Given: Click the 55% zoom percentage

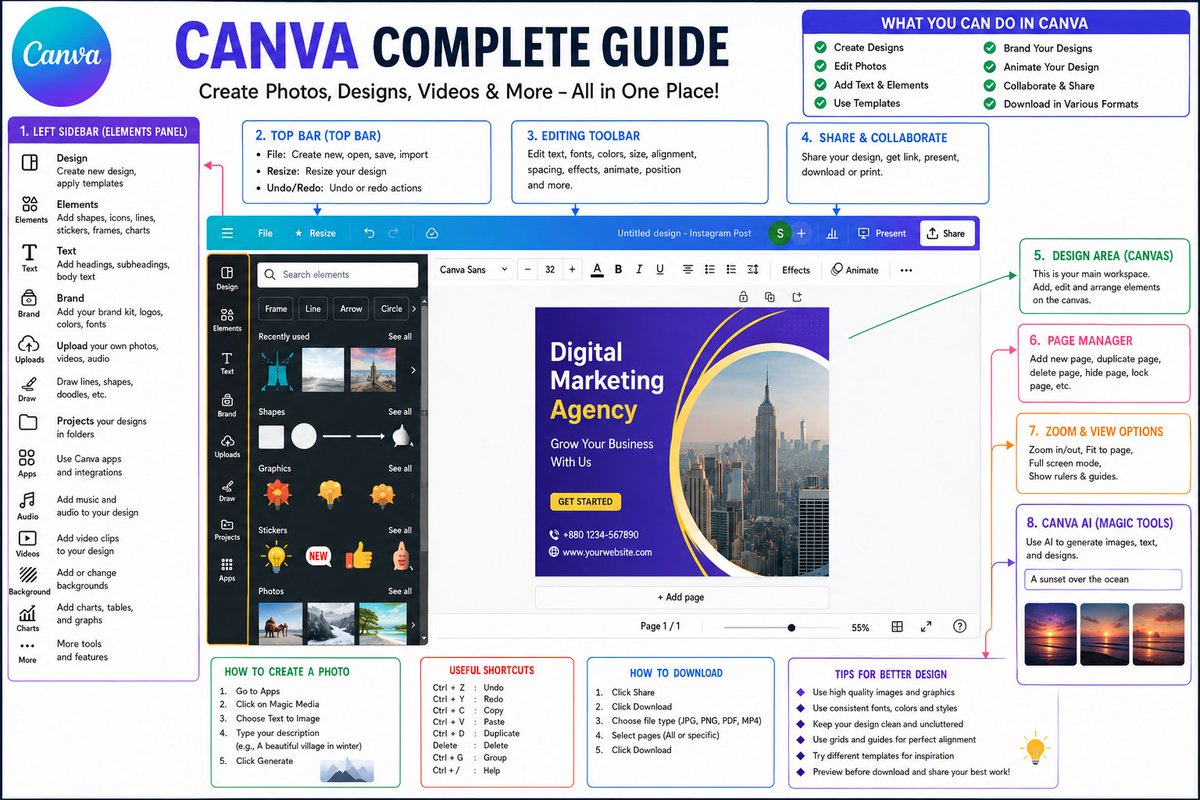Looking at the screenshot, I should (x=860, y=628).
